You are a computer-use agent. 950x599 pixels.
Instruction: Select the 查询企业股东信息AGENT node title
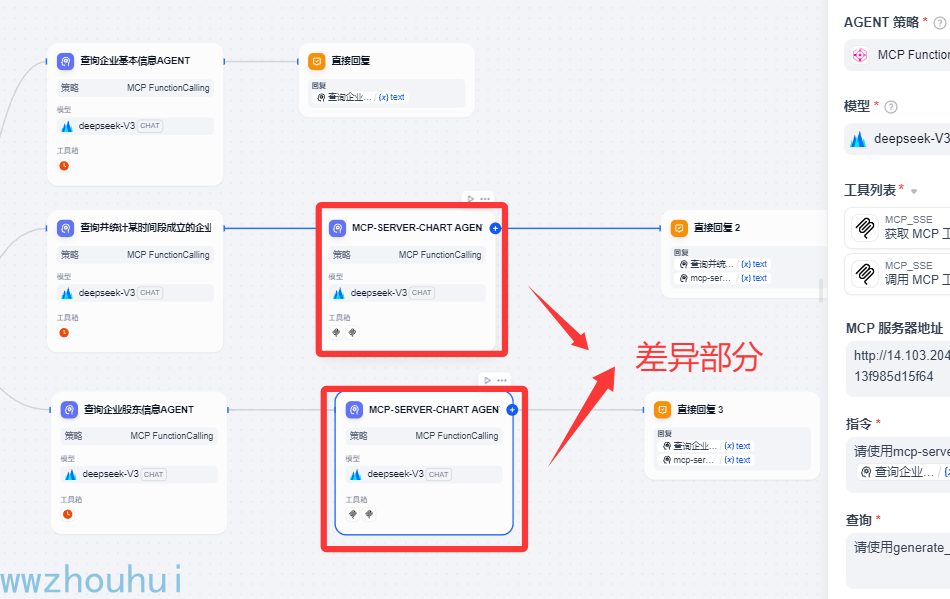pos(139,409)
